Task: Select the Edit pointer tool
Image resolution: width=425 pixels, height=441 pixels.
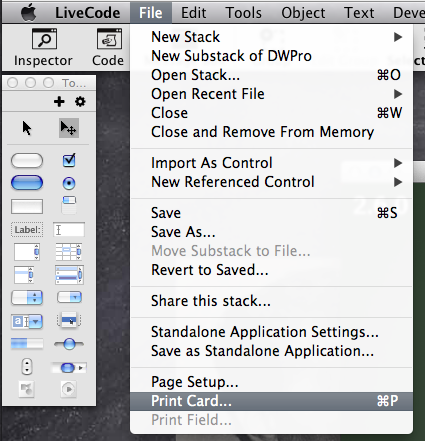Action: tap(69, 128)
